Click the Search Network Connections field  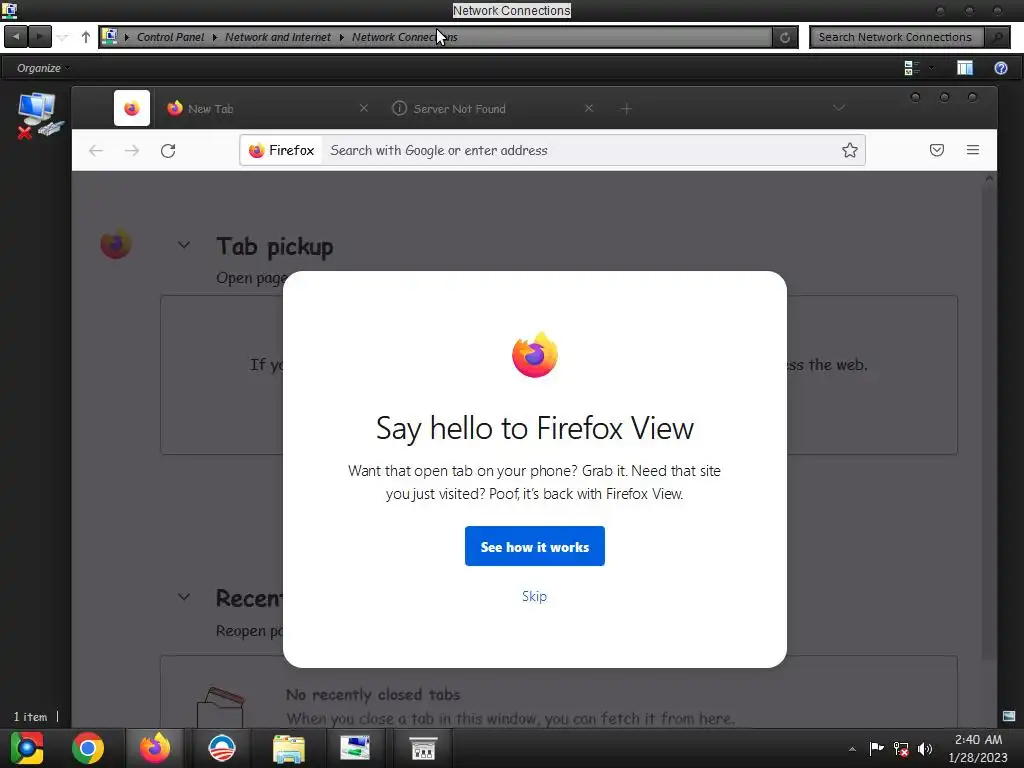point(895,37)
